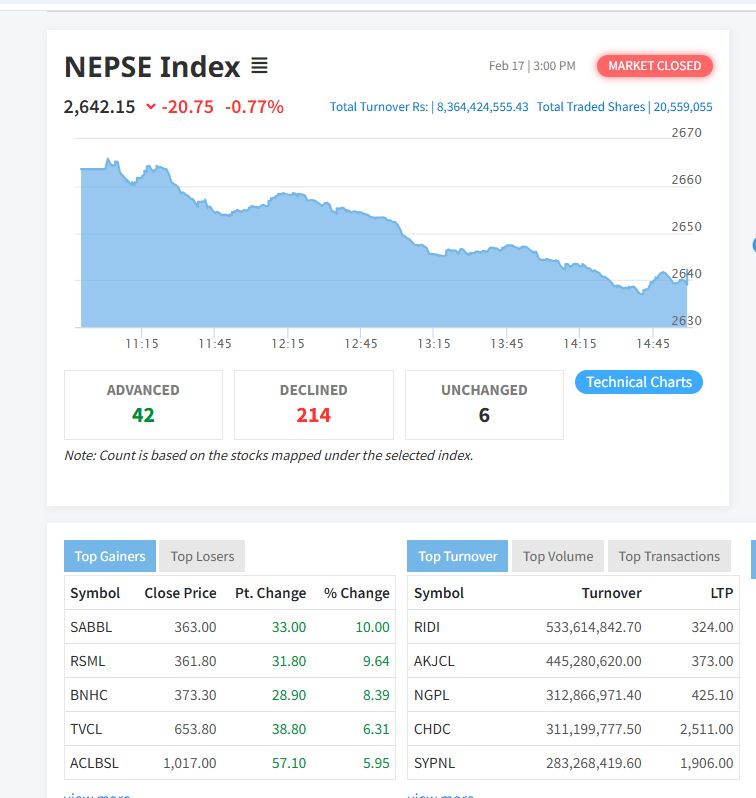The image size is (756, 798).
Task: Click the MARKET CLOSED badge
Action: click(654, 66)
